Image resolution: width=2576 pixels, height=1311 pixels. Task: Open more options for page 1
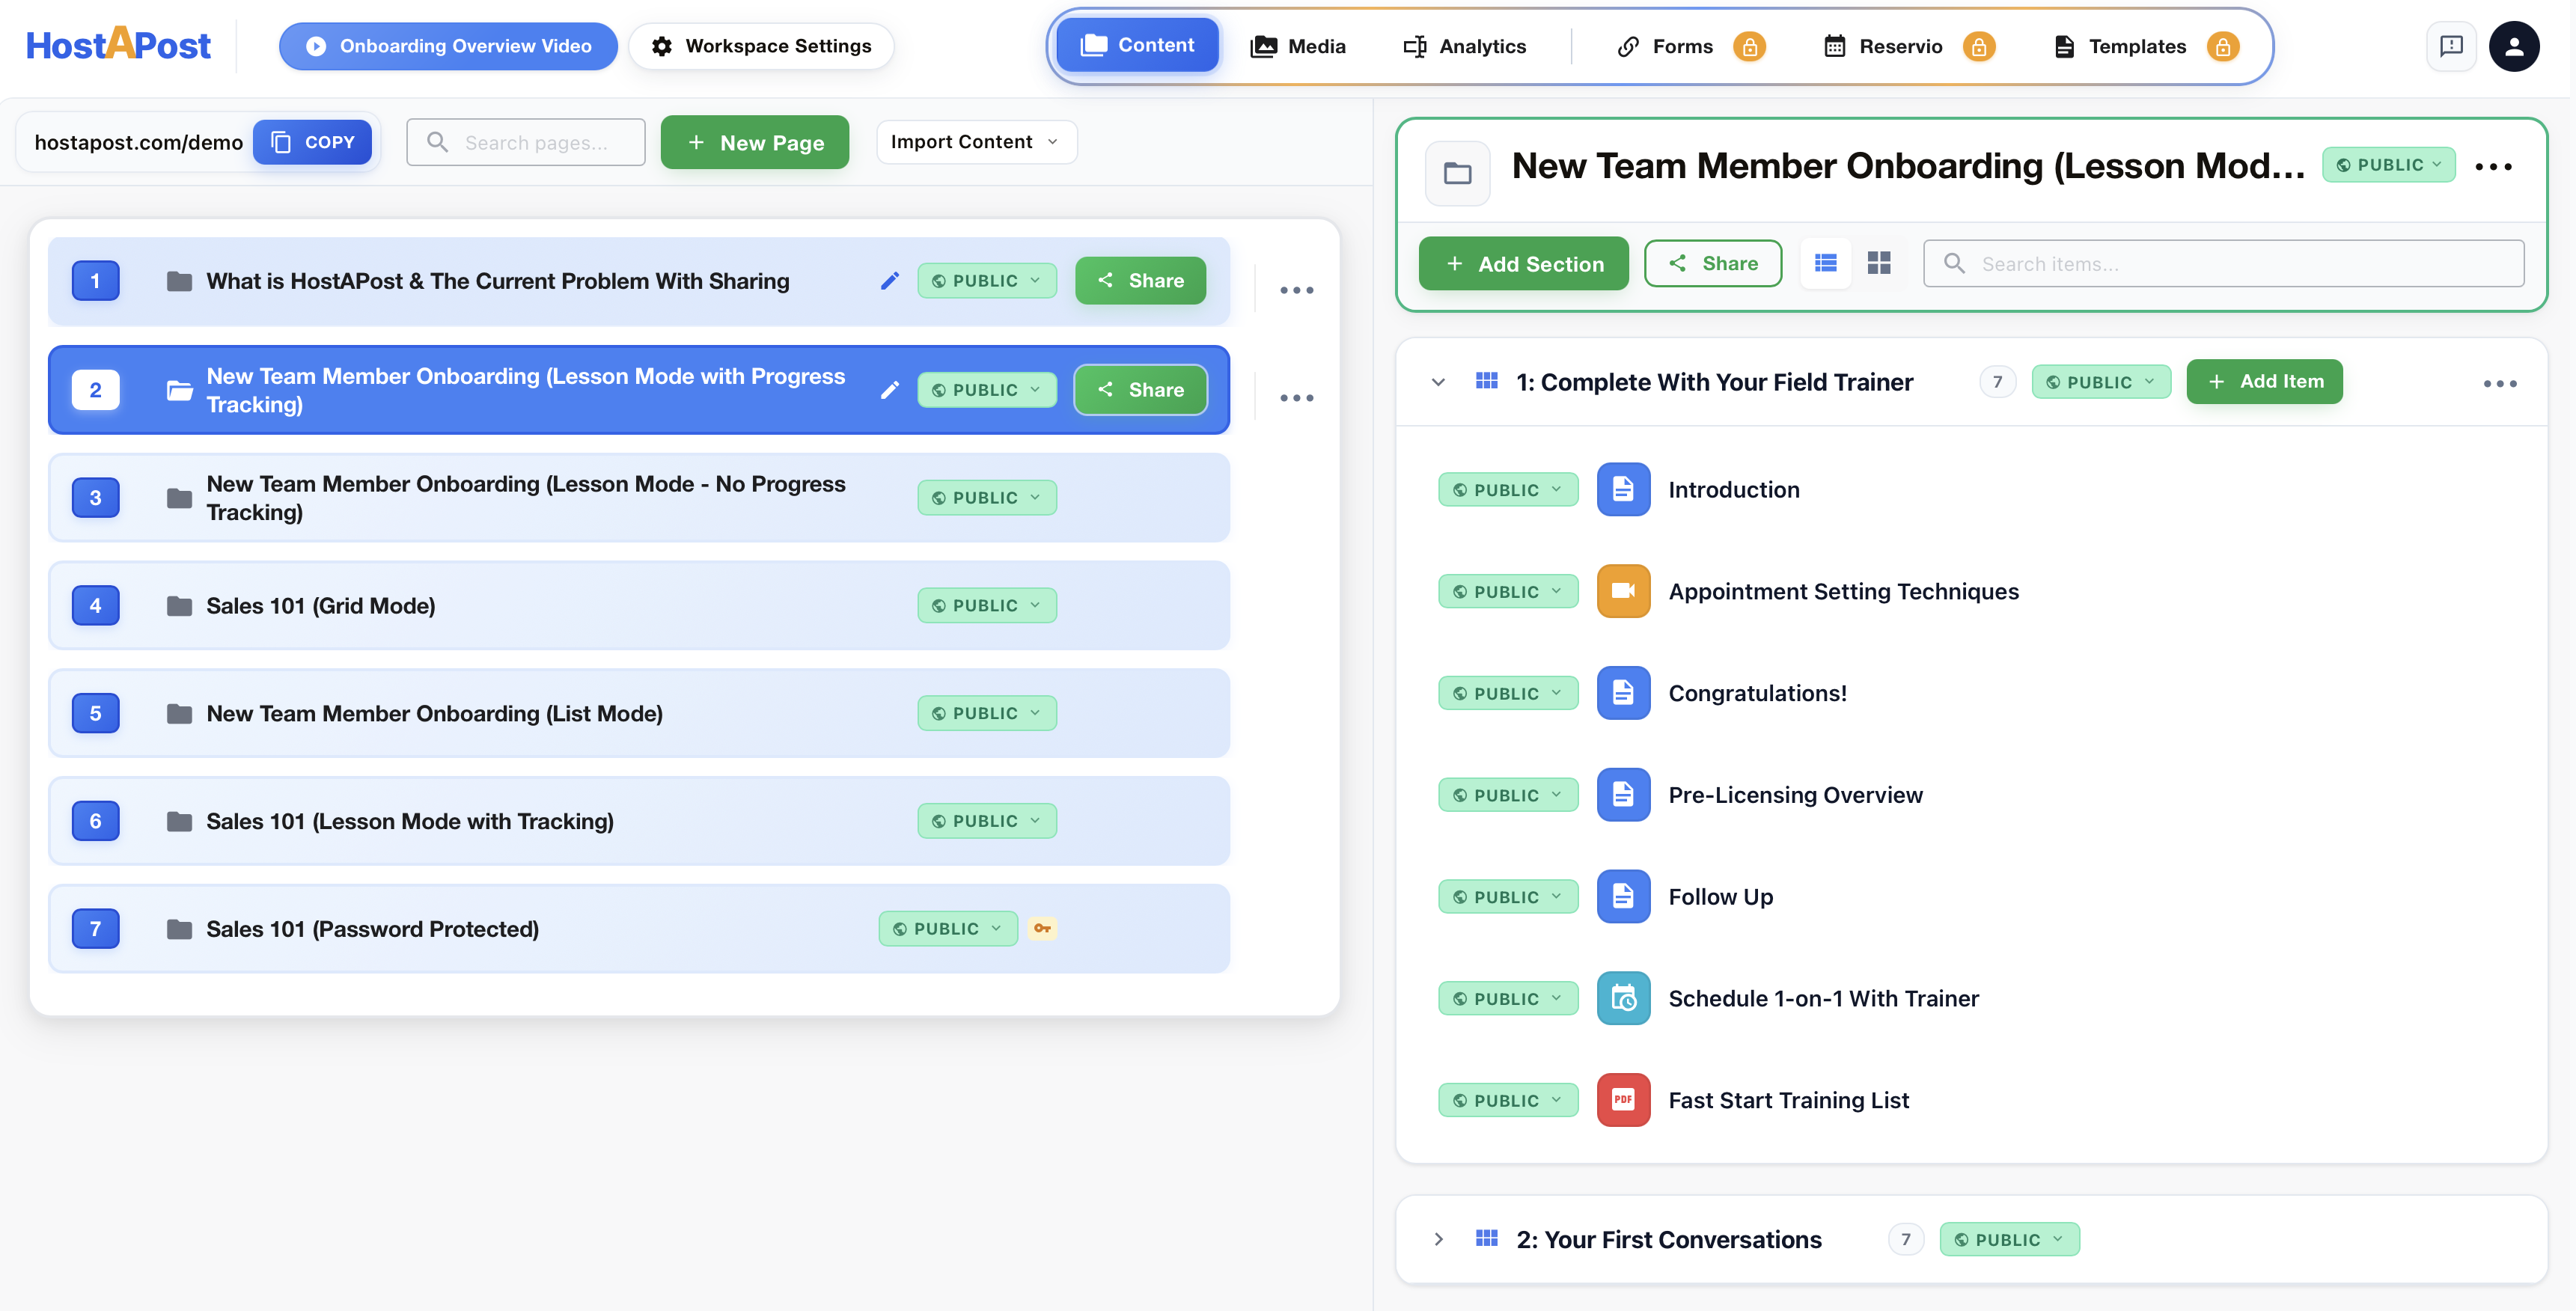click(x=1296, y=290)
